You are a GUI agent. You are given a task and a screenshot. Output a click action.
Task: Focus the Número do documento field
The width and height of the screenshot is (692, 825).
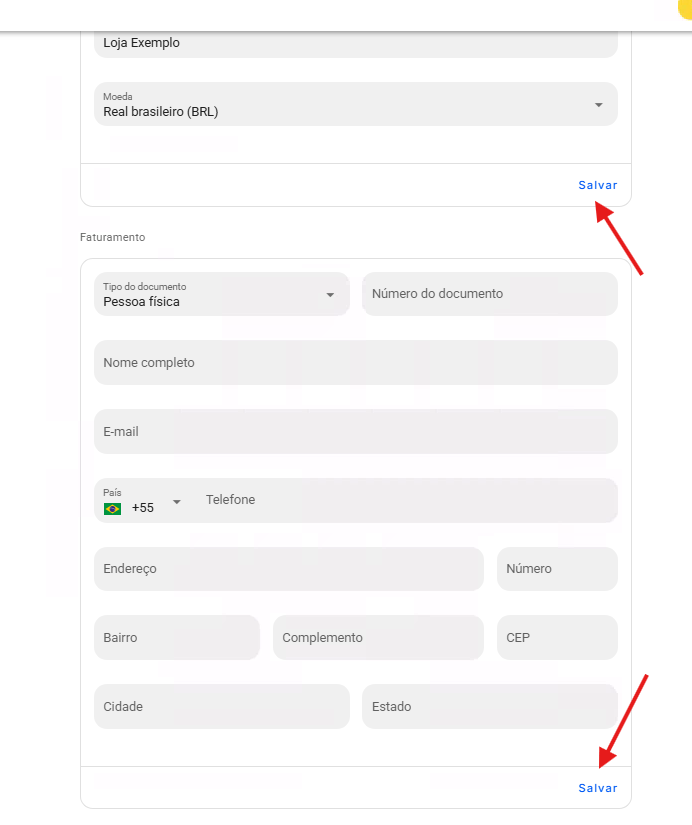(489, 294)
